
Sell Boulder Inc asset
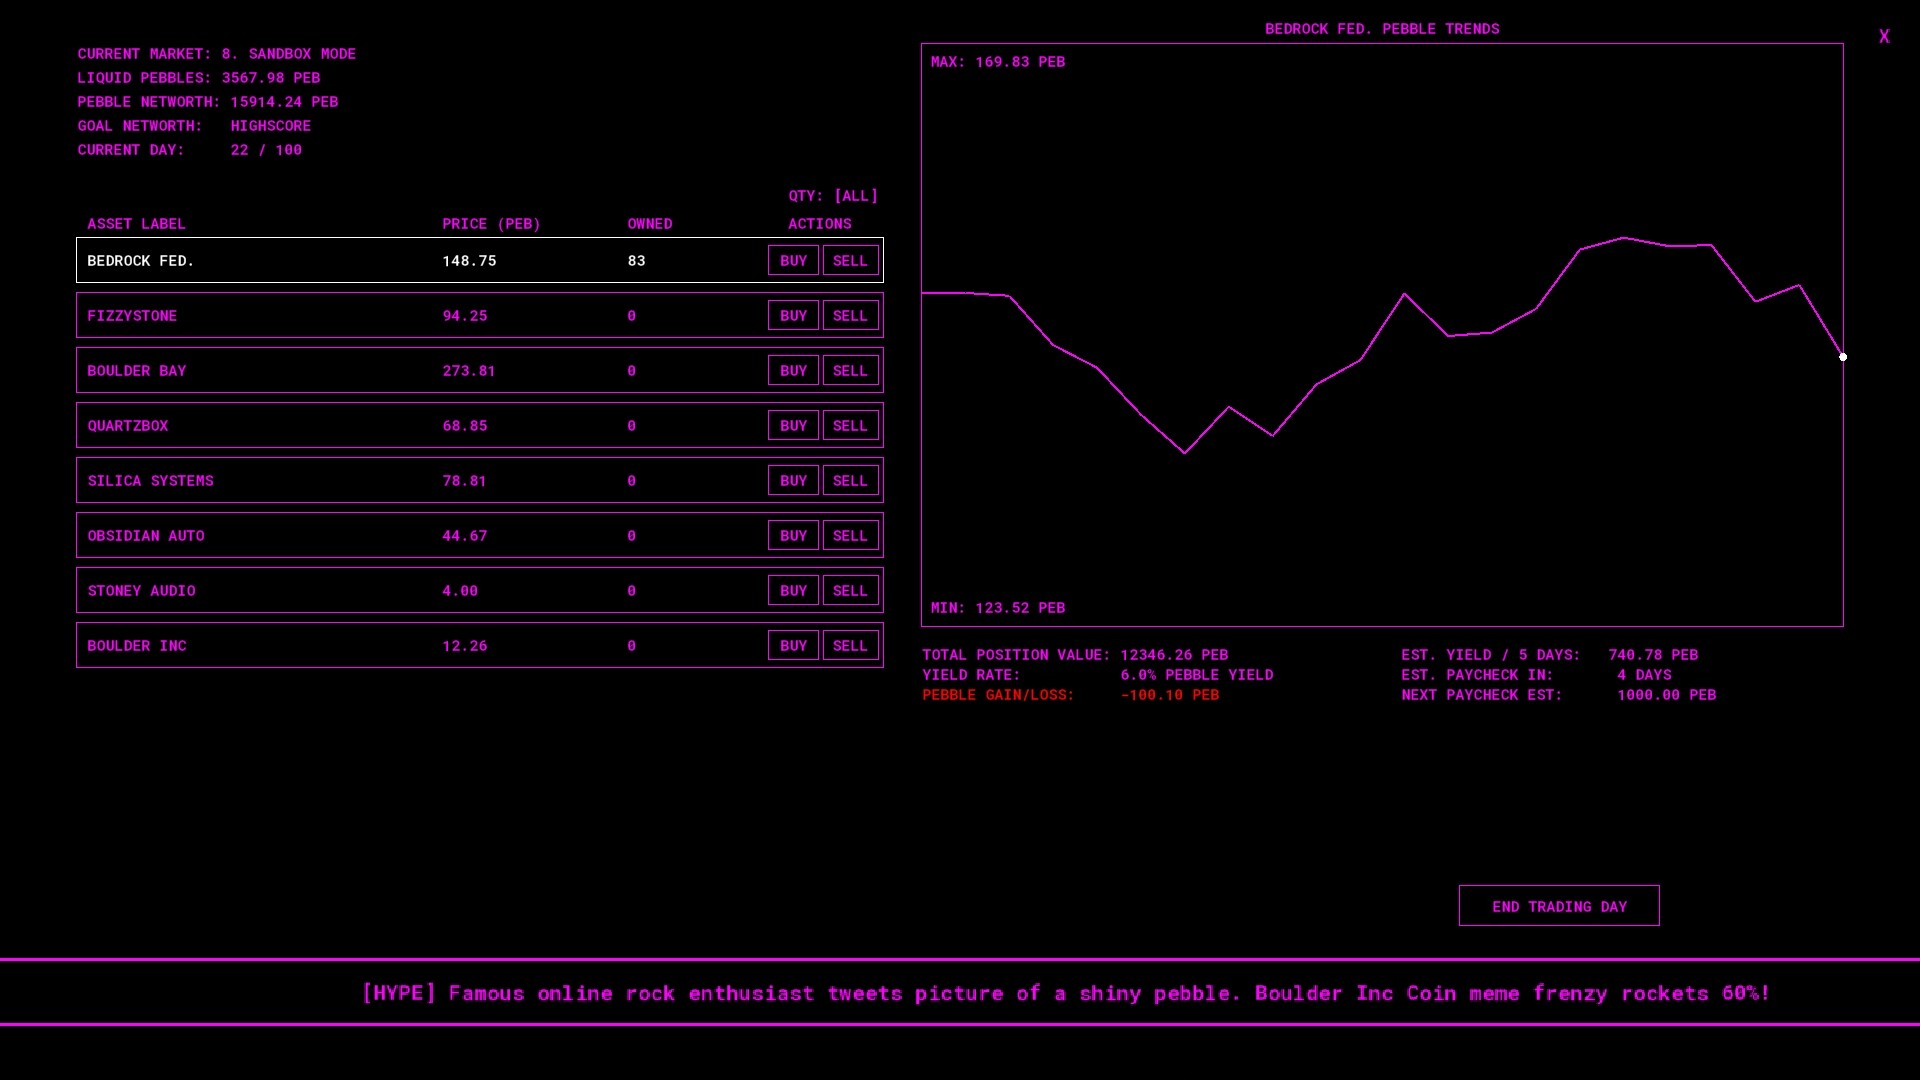[850, 645]
